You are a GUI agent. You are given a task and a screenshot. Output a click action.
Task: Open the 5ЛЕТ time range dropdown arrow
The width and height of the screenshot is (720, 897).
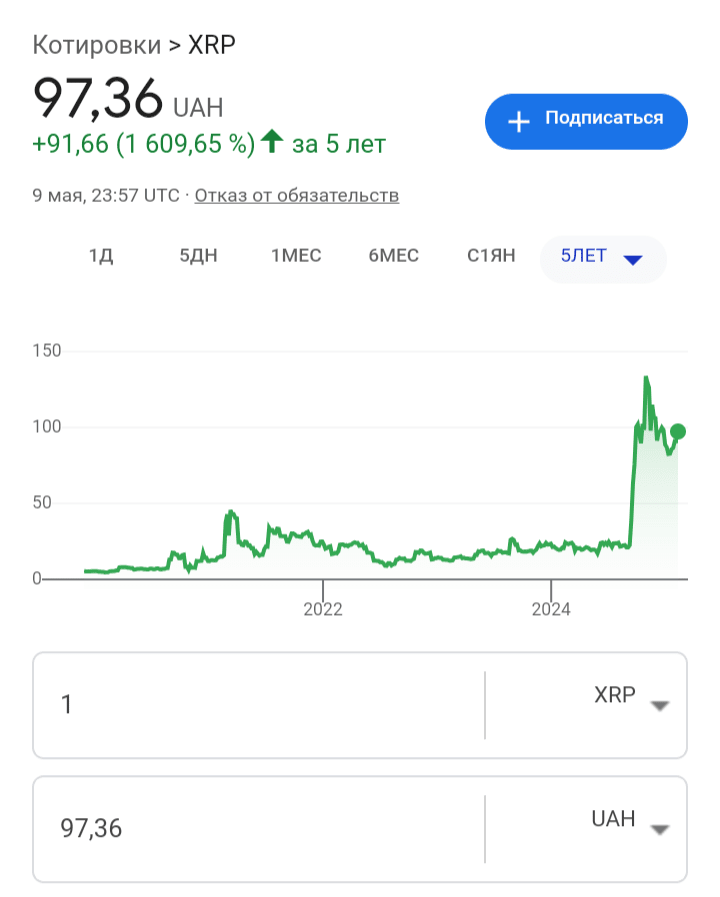click(632, 259)
